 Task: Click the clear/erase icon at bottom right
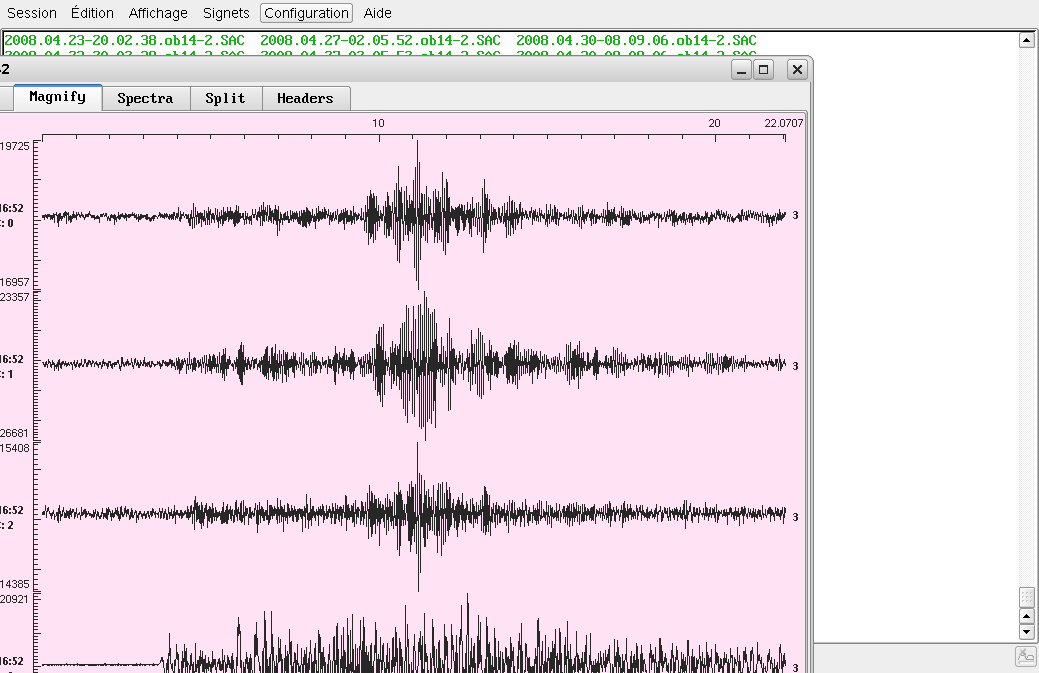pos(1026,657)
